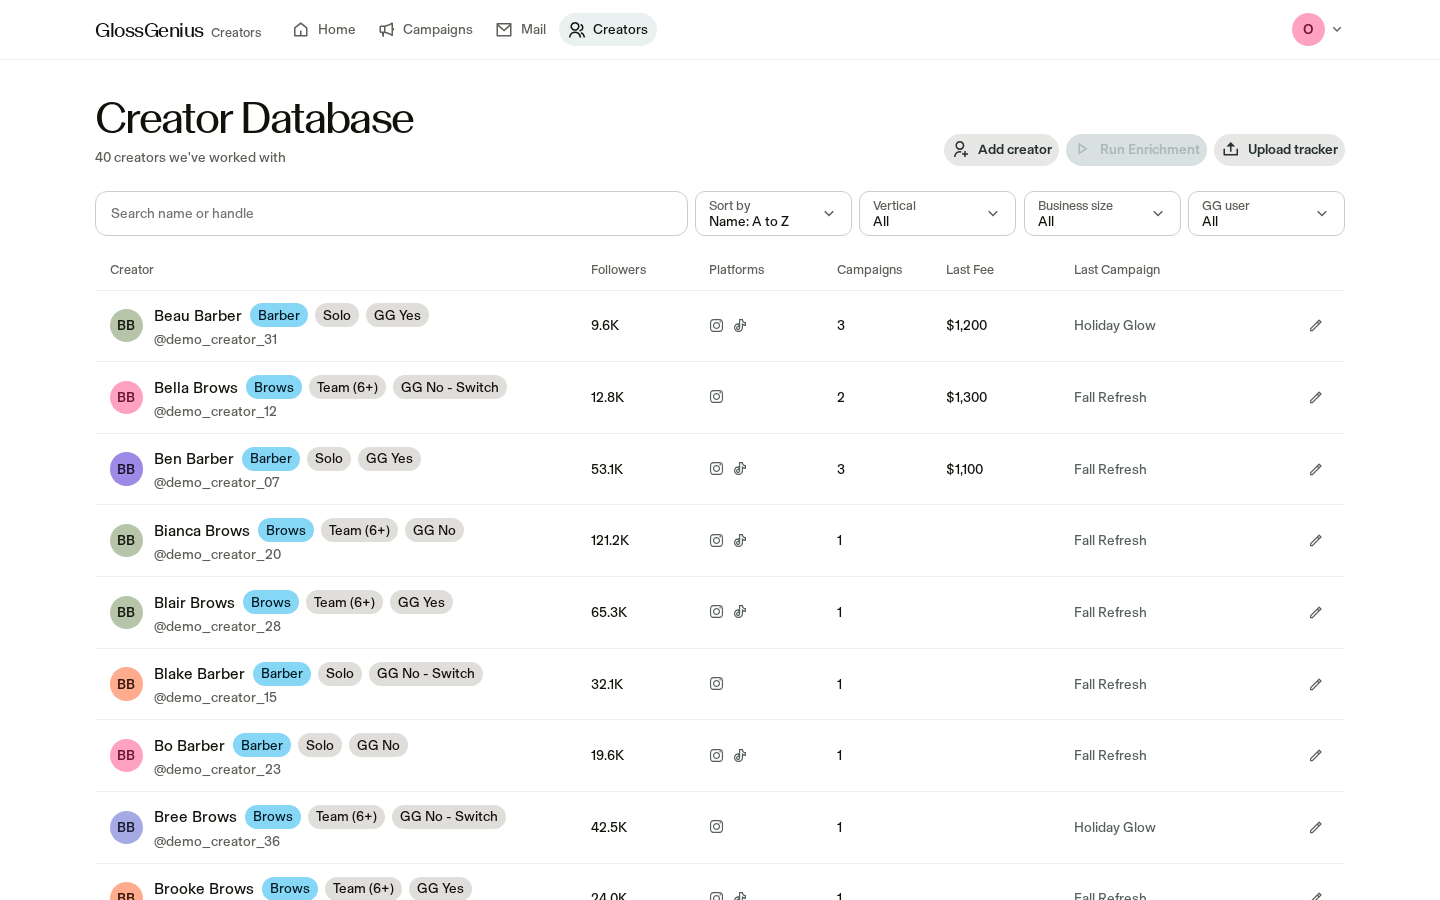The height and width of the screenshot is (900, 1440).
Task: Click the TikTok icon for Bianca Brows
Action: point(740,540)
